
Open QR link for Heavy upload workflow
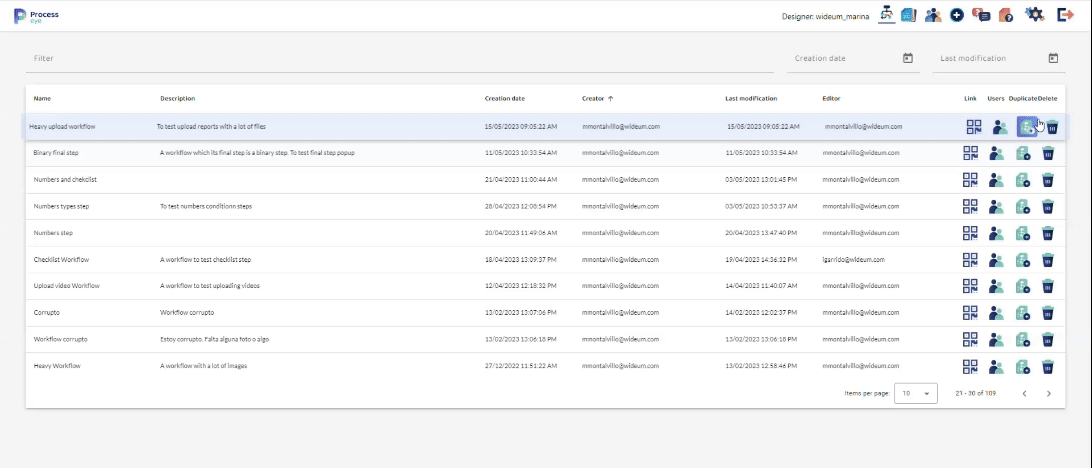(974, 127)
